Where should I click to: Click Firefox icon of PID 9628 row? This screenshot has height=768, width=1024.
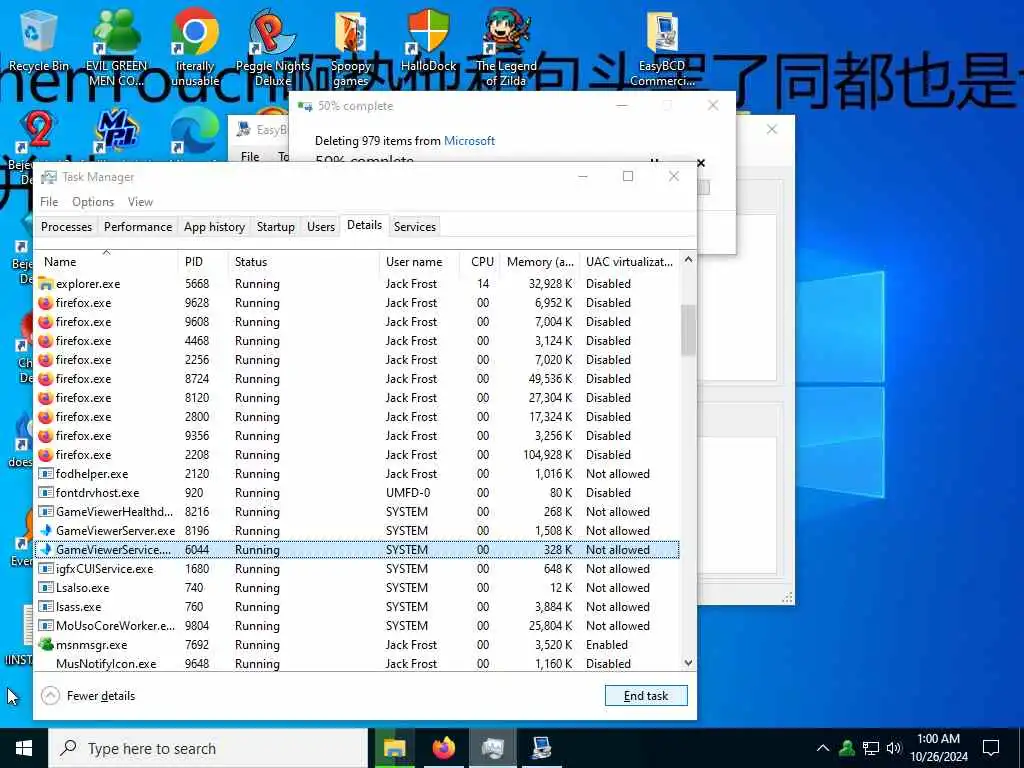pos(46,302)
